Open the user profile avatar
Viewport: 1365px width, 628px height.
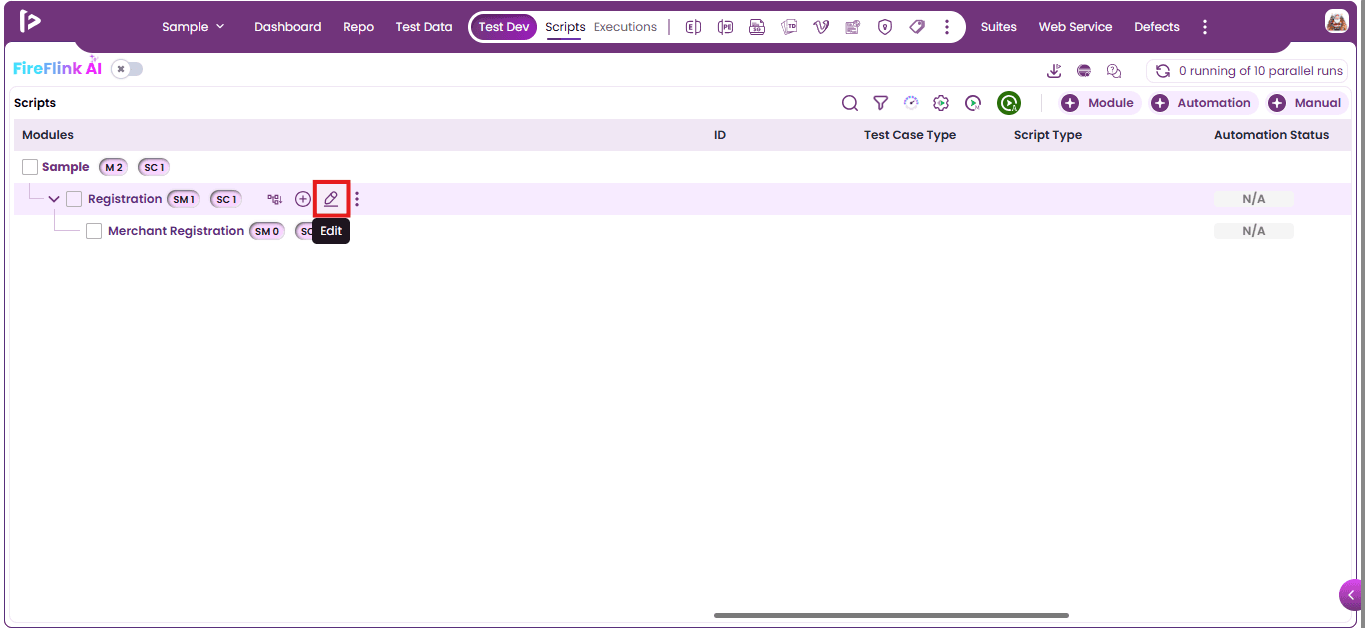point(1336,21)
